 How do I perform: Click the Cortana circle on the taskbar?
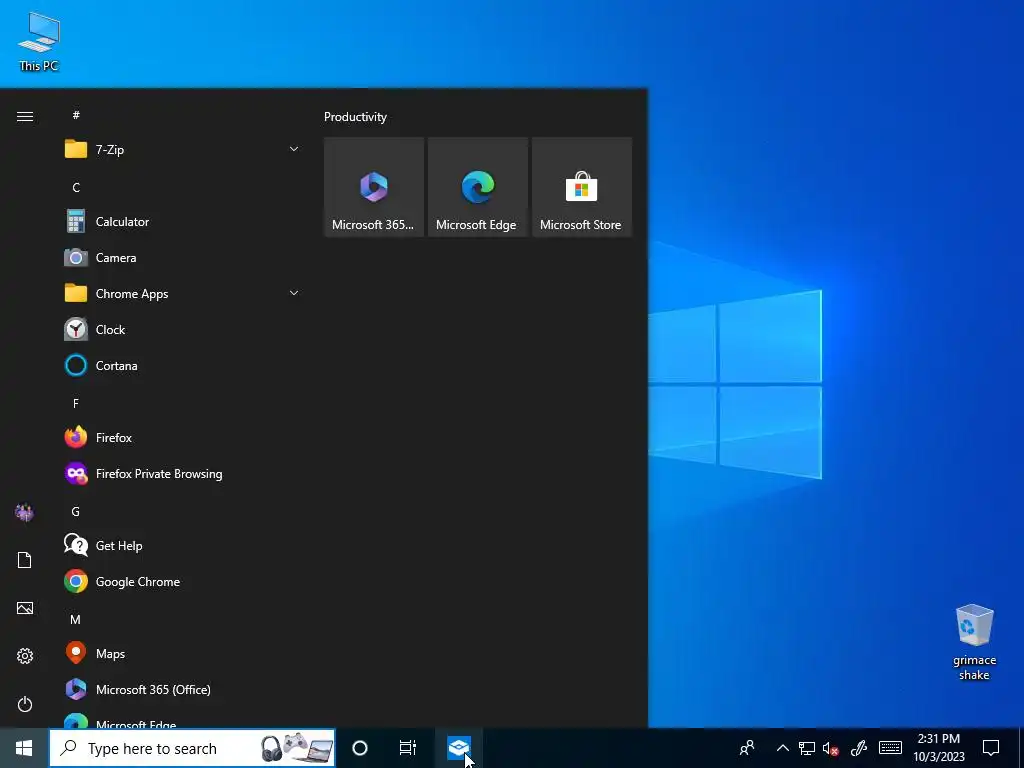coord(360,748)
